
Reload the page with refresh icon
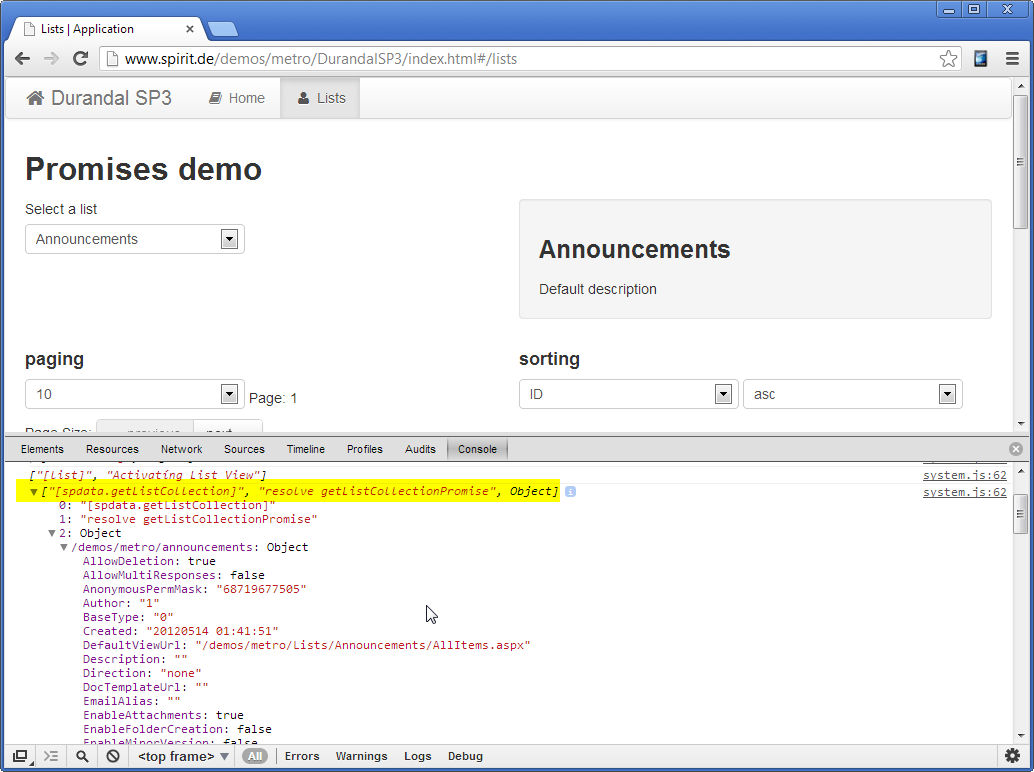click(80, 59)
